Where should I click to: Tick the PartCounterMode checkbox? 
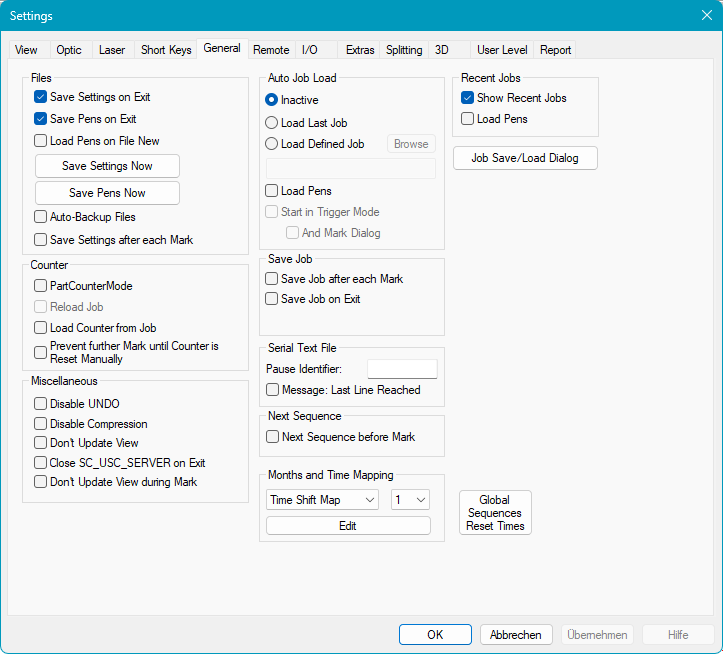(41, 286)
